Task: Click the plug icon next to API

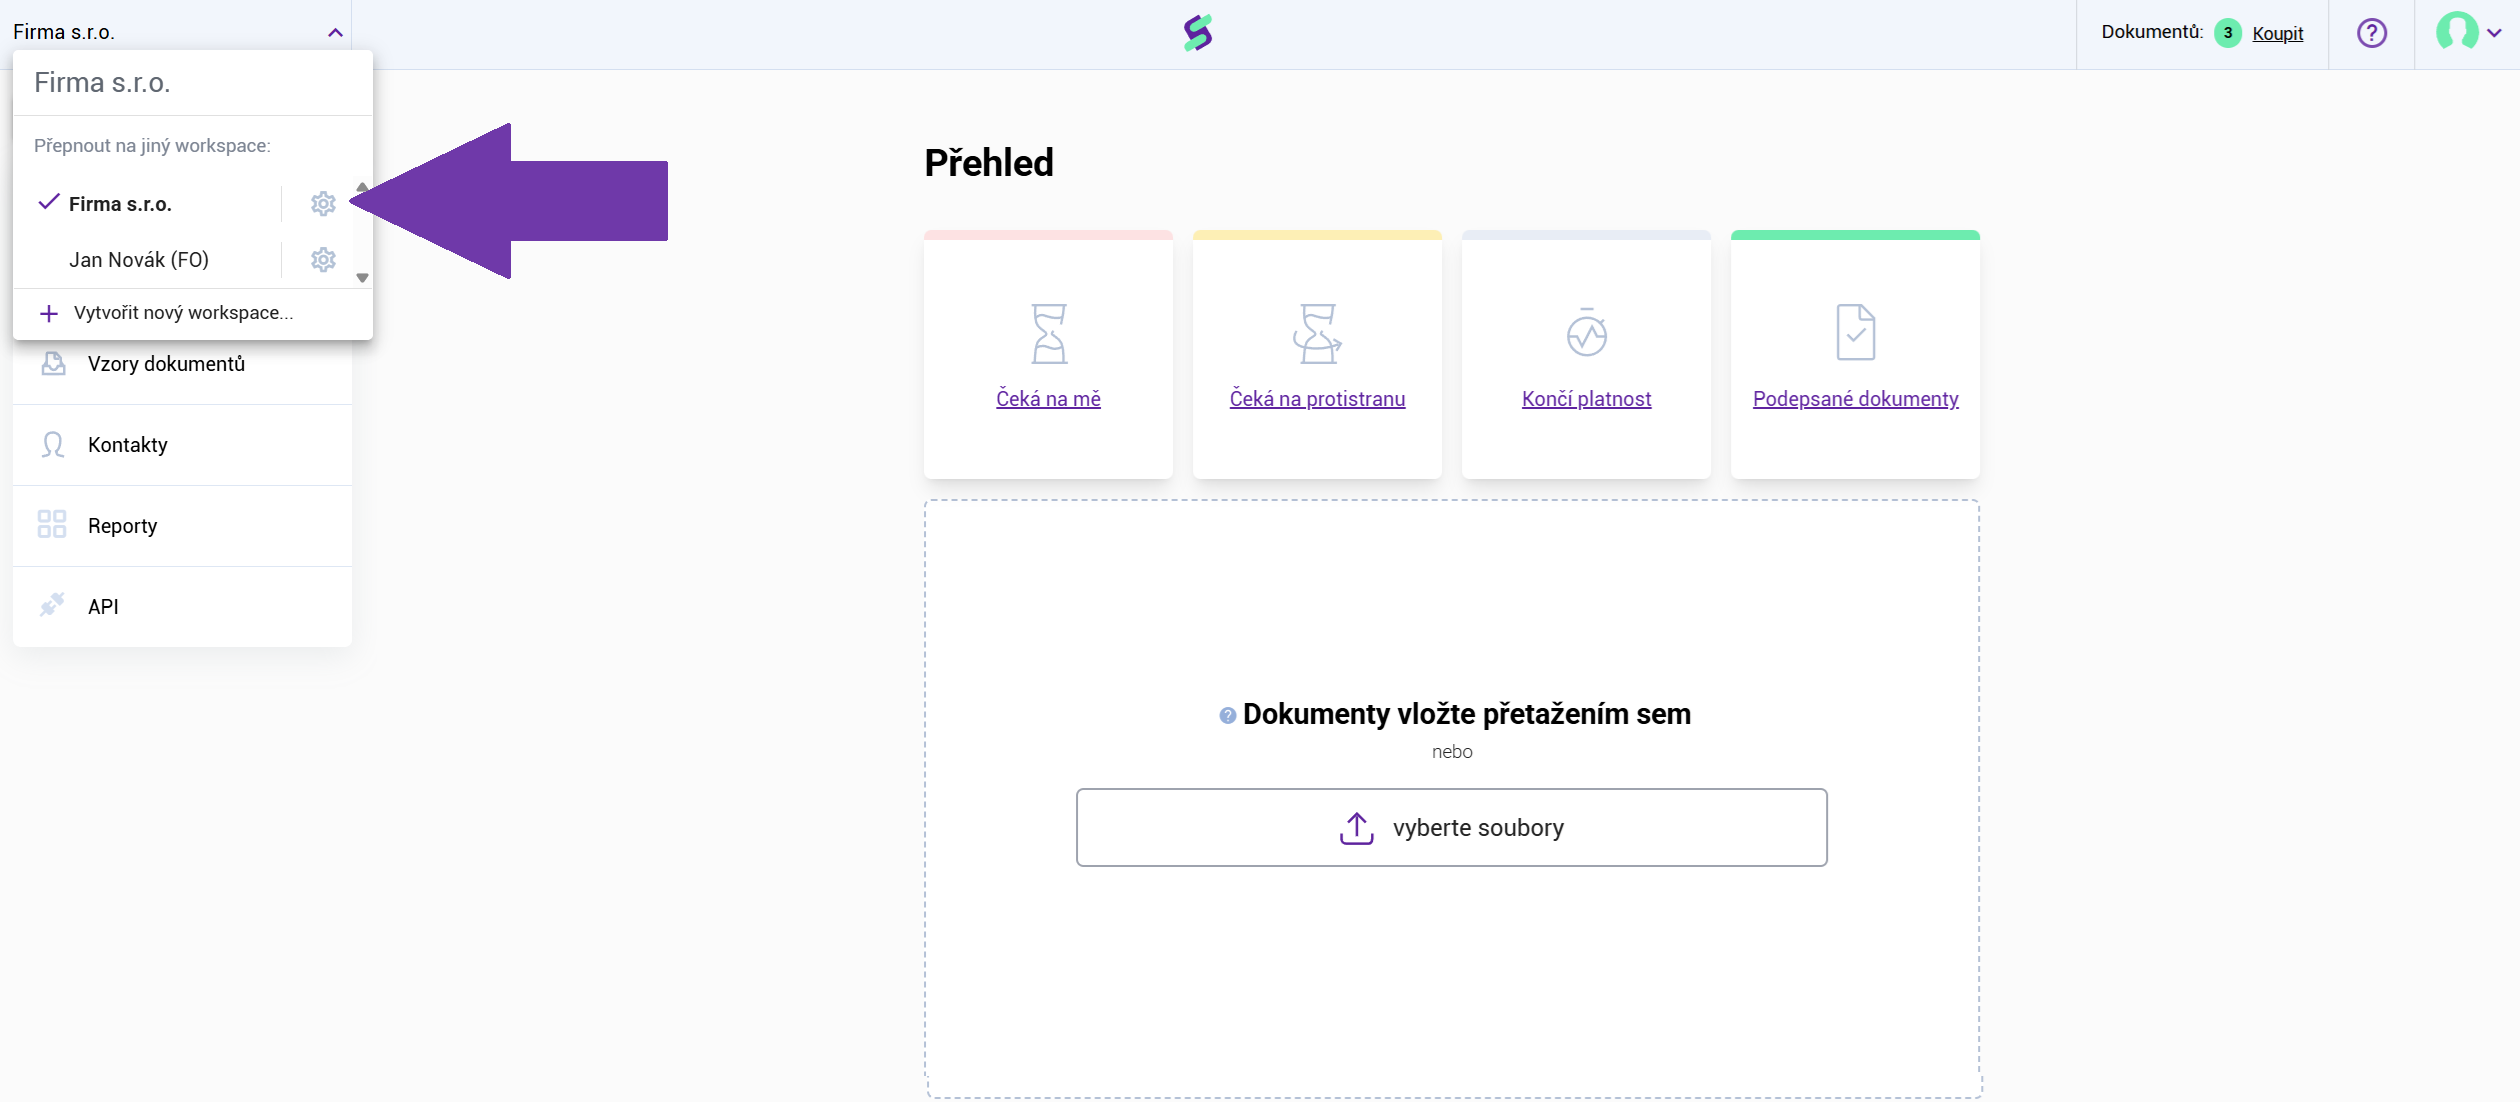Action: 52,606
